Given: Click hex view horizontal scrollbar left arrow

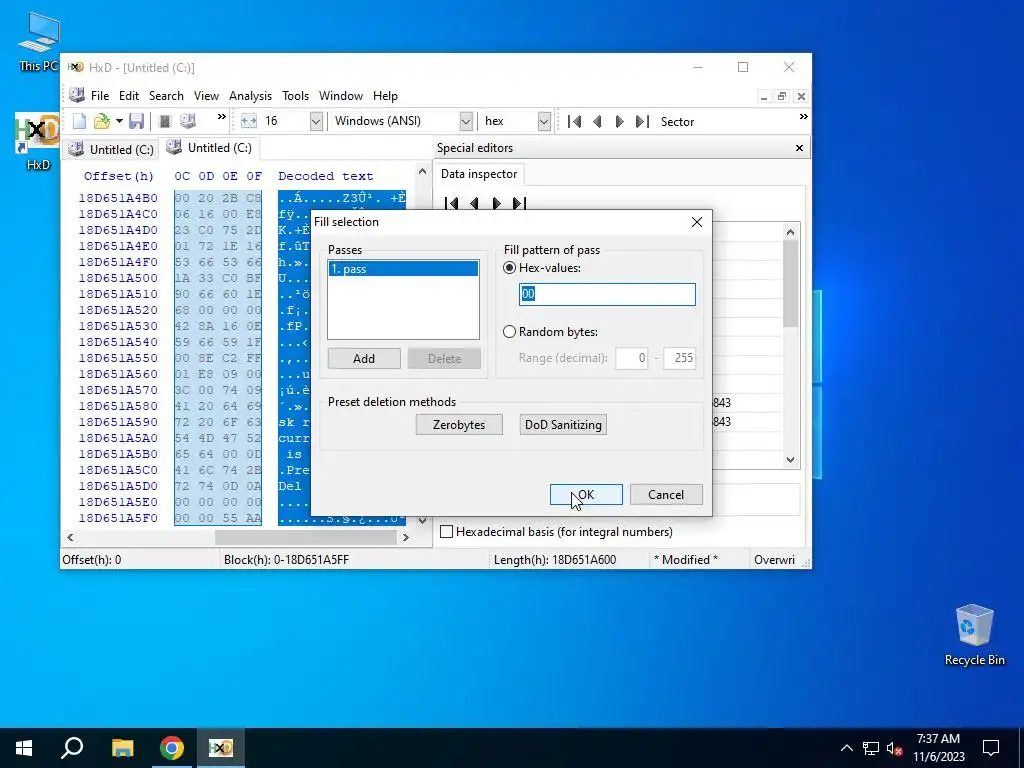Looking at the screenshot, I should pyautogui.click(x=71, y=537).
